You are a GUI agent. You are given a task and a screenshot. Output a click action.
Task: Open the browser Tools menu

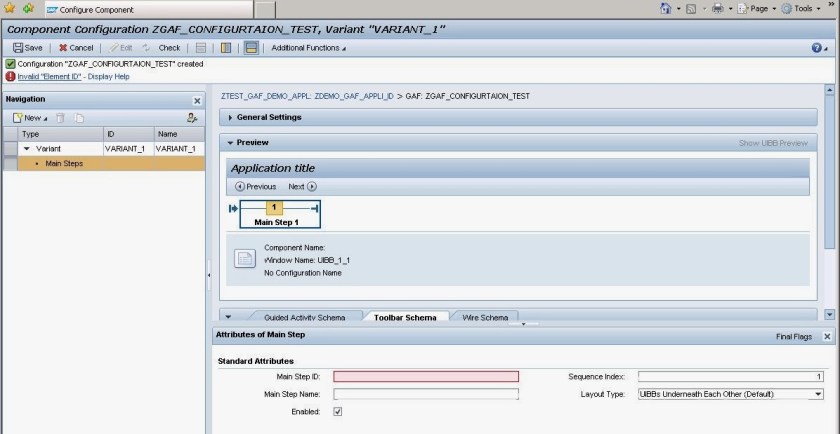[x=801, y=9]
